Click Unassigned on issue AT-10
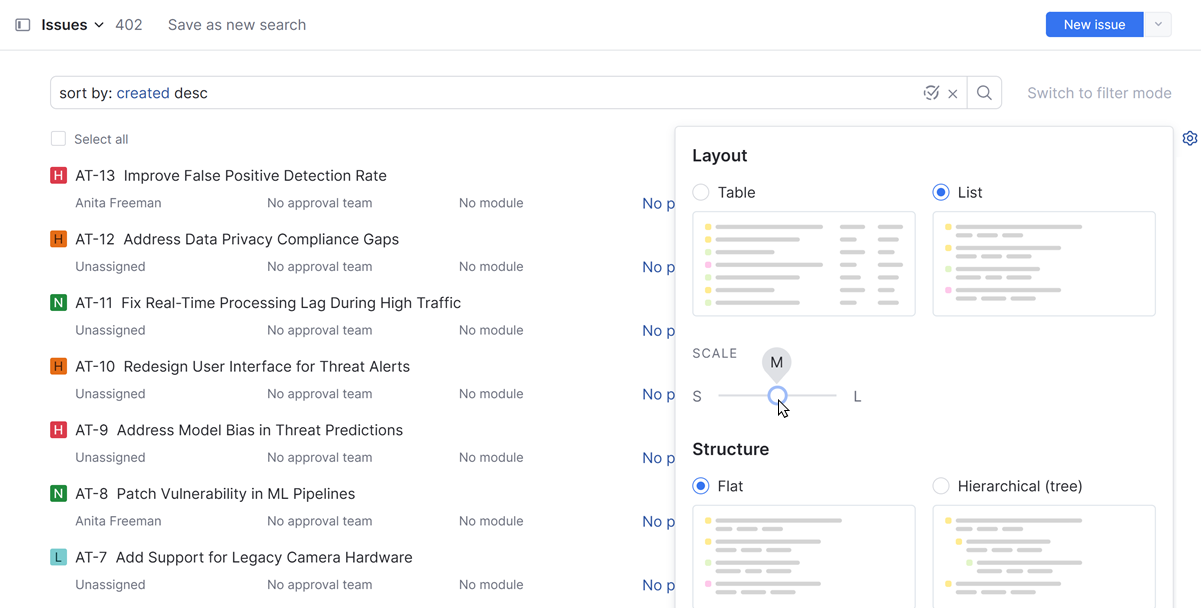This screenshot has width=1201, height=608. 110,394
